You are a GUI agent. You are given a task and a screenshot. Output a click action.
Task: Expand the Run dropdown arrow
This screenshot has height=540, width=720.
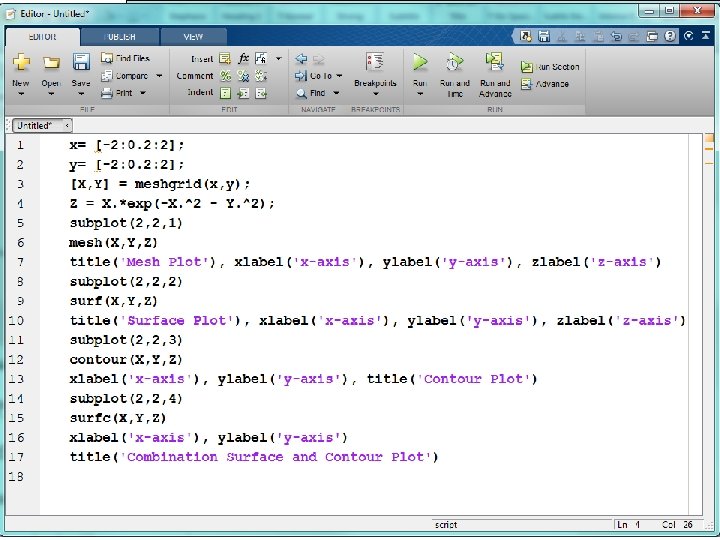[420, 94]
